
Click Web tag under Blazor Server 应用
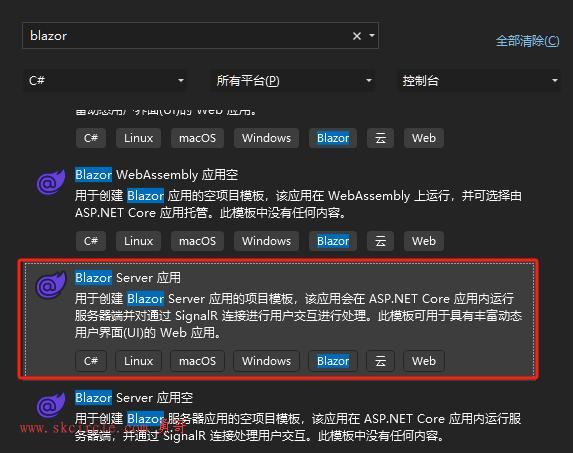click(424, 361)
